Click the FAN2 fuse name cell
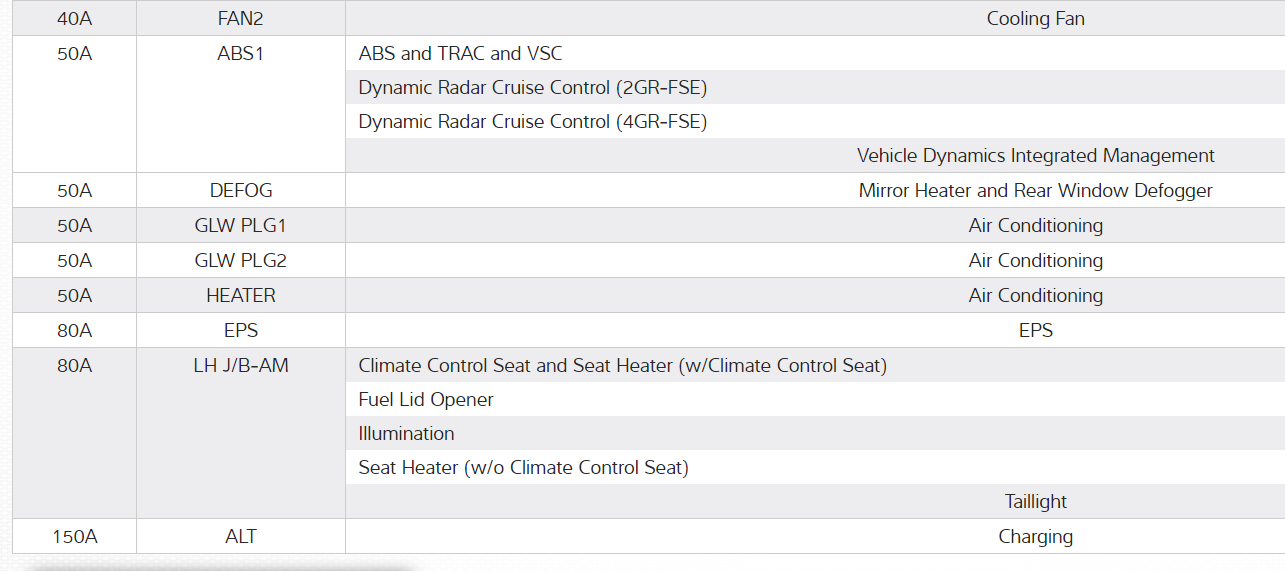 pos(240,18)
